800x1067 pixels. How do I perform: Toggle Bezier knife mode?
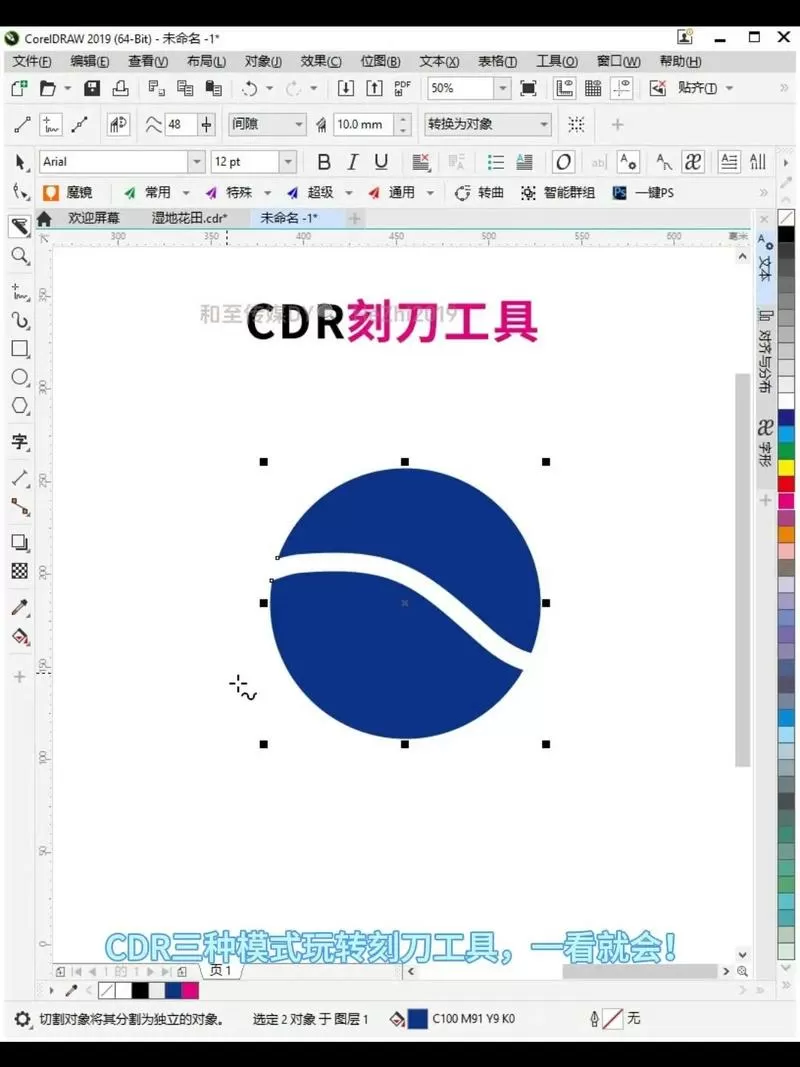coord(80,125)
